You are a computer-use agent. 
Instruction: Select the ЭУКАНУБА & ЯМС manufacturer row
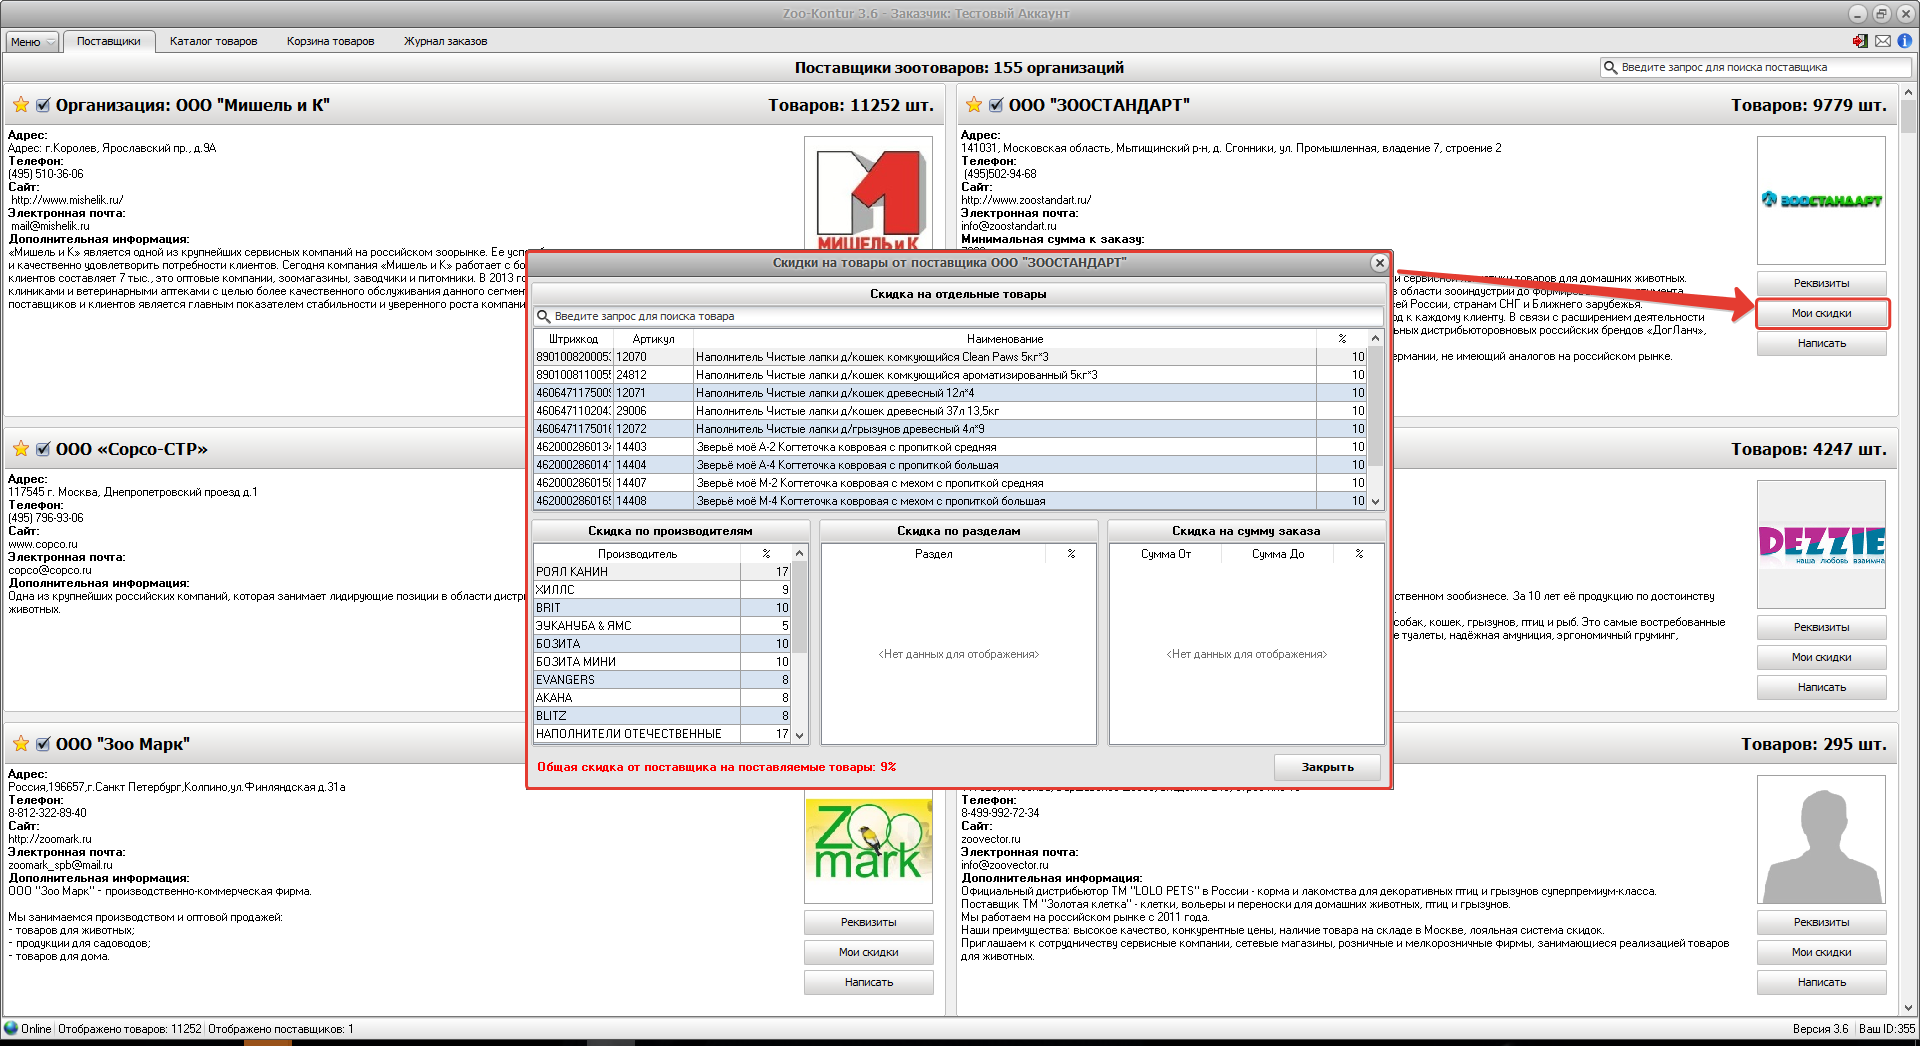pos(662,626)
